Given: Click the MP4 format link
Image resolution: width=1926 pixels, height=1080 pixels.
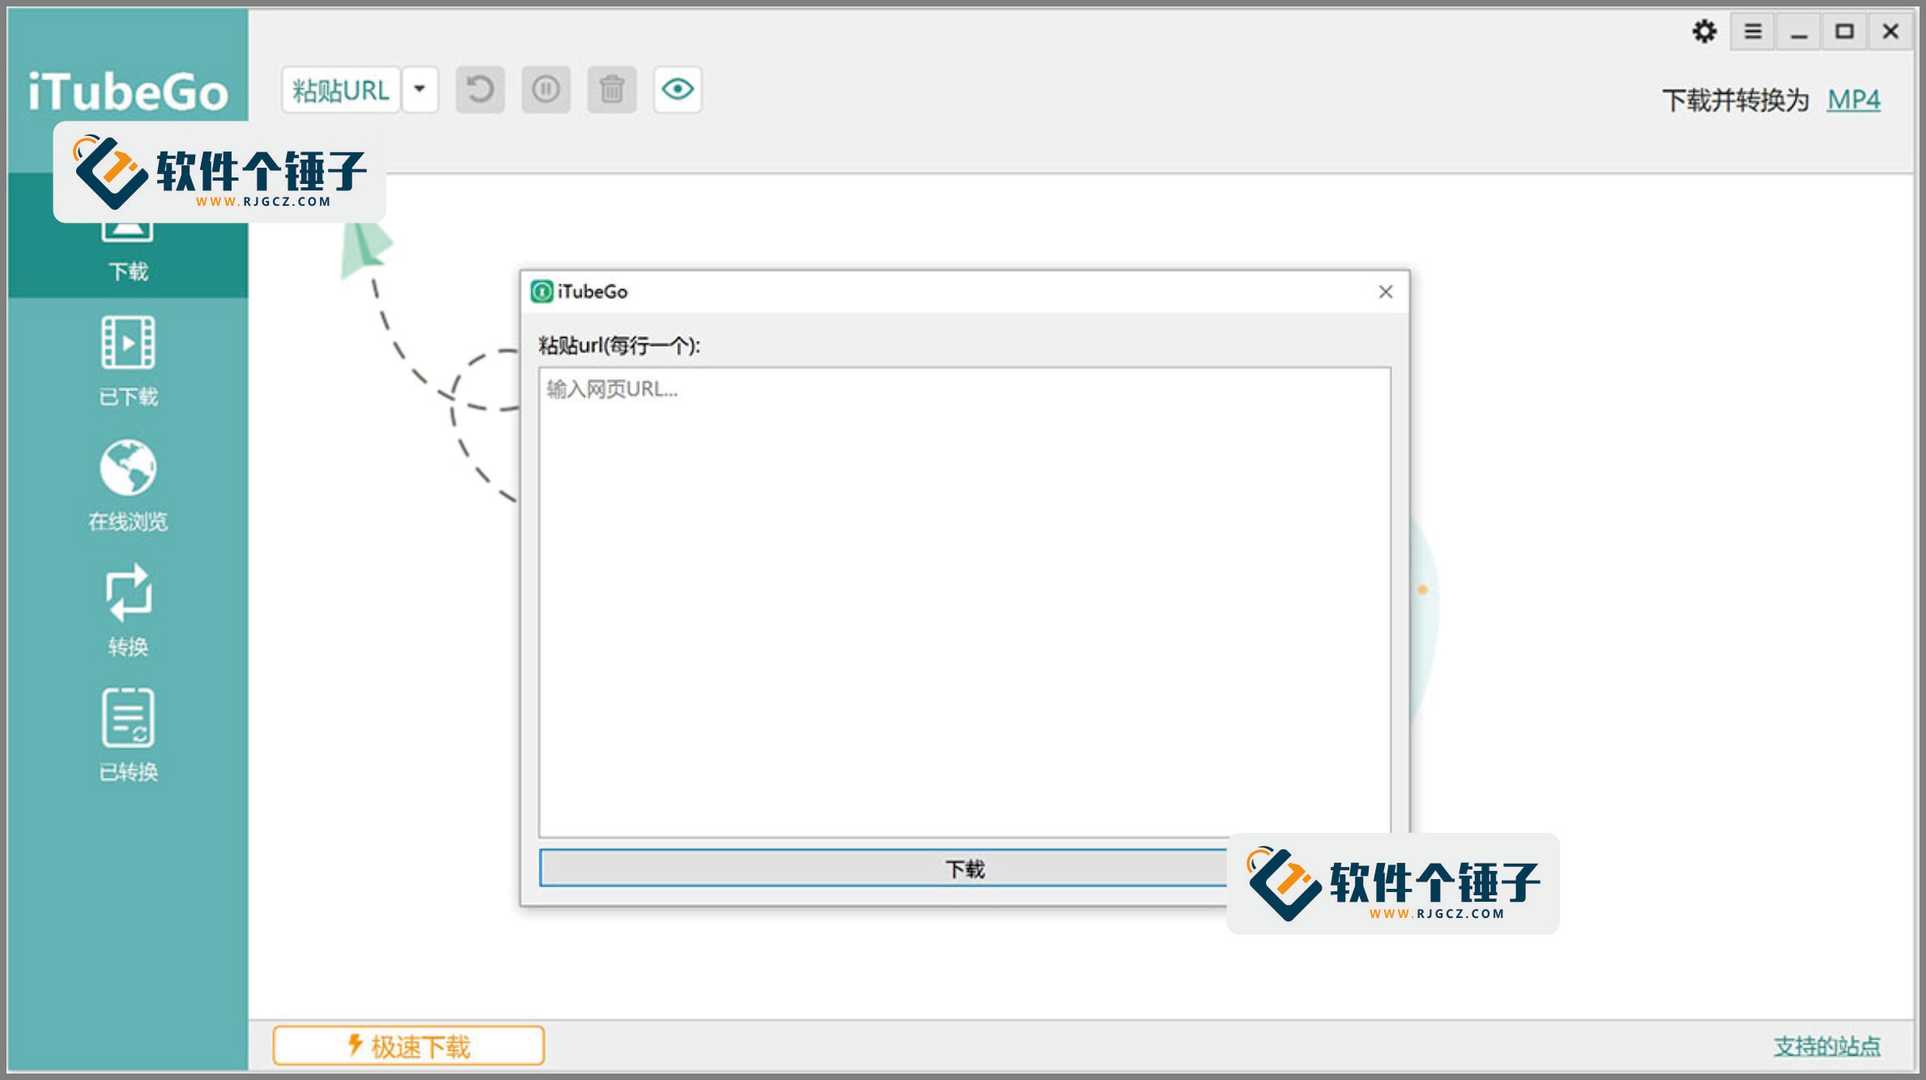Looking at the screenshot, I should pyautogui.click(x=1853, y=100).
